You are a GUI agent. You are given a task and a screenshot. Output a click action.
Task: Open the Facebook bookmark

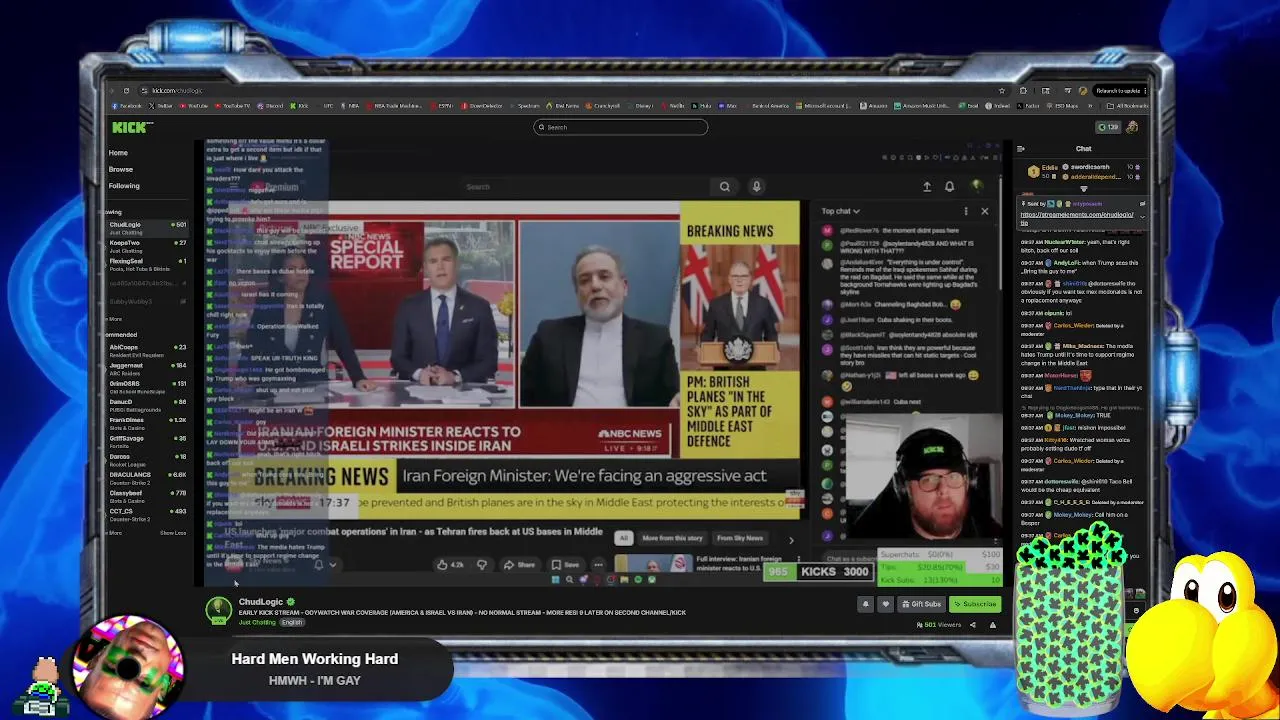tap(128, 105)
